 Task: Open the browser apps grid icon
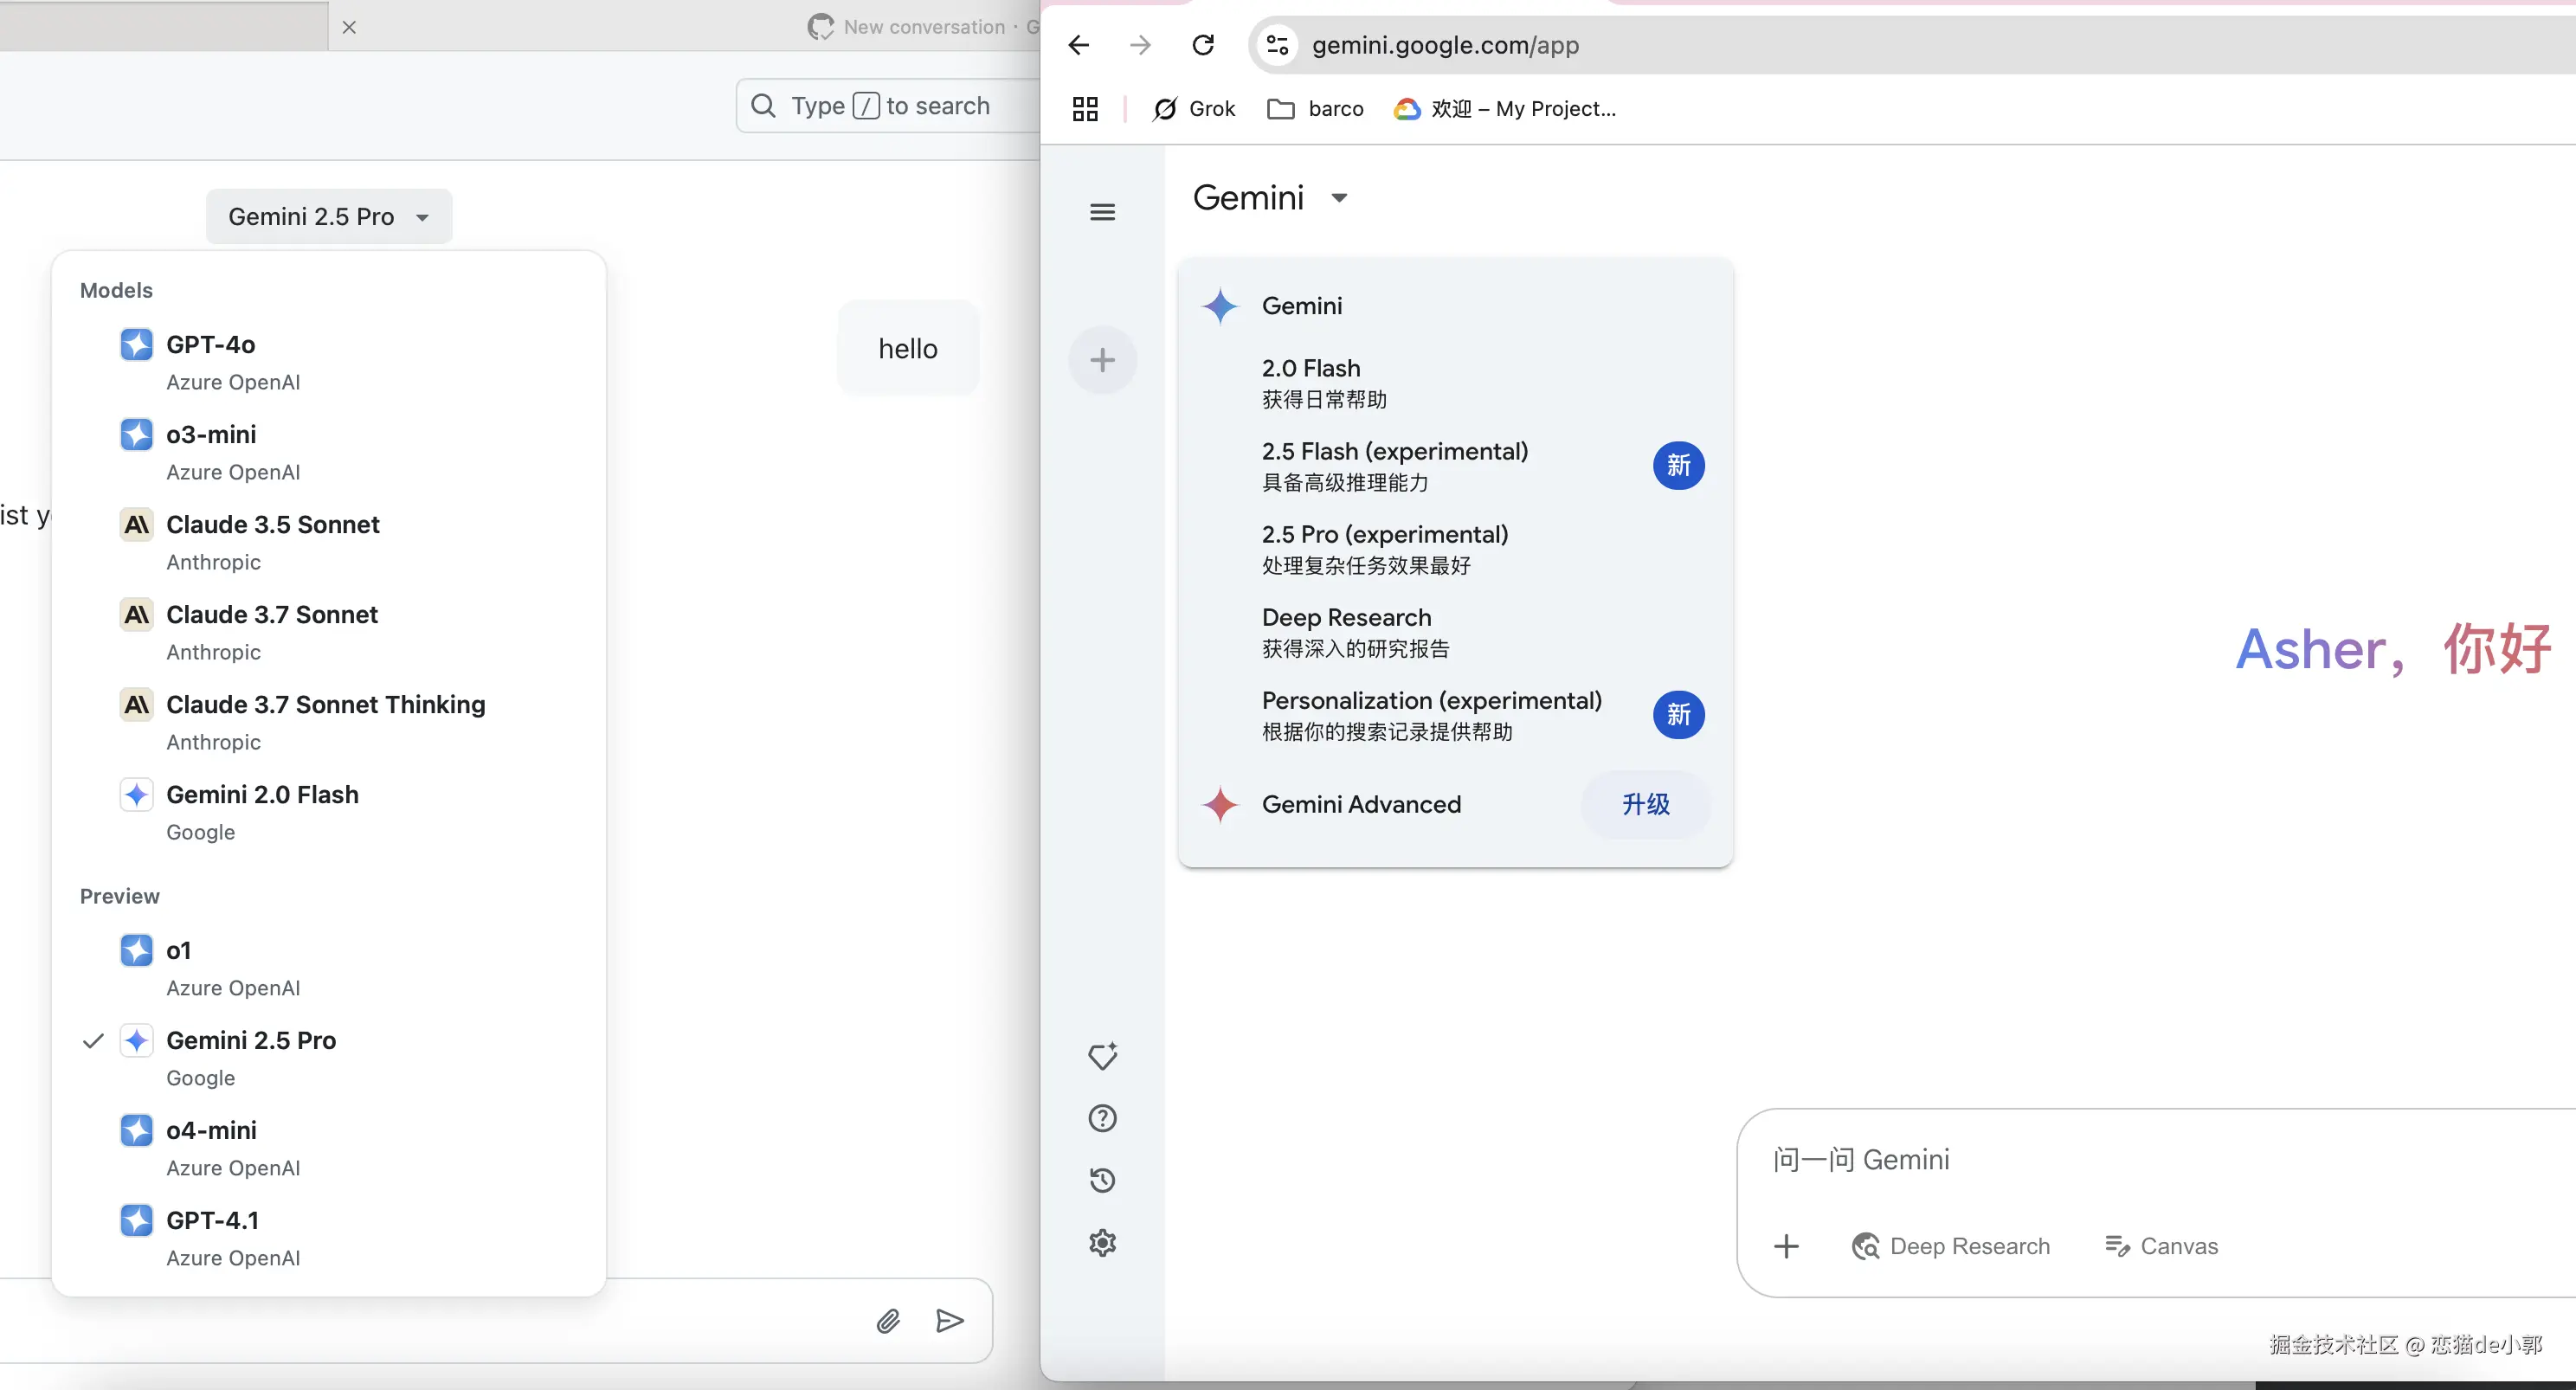click(1085, 108)
